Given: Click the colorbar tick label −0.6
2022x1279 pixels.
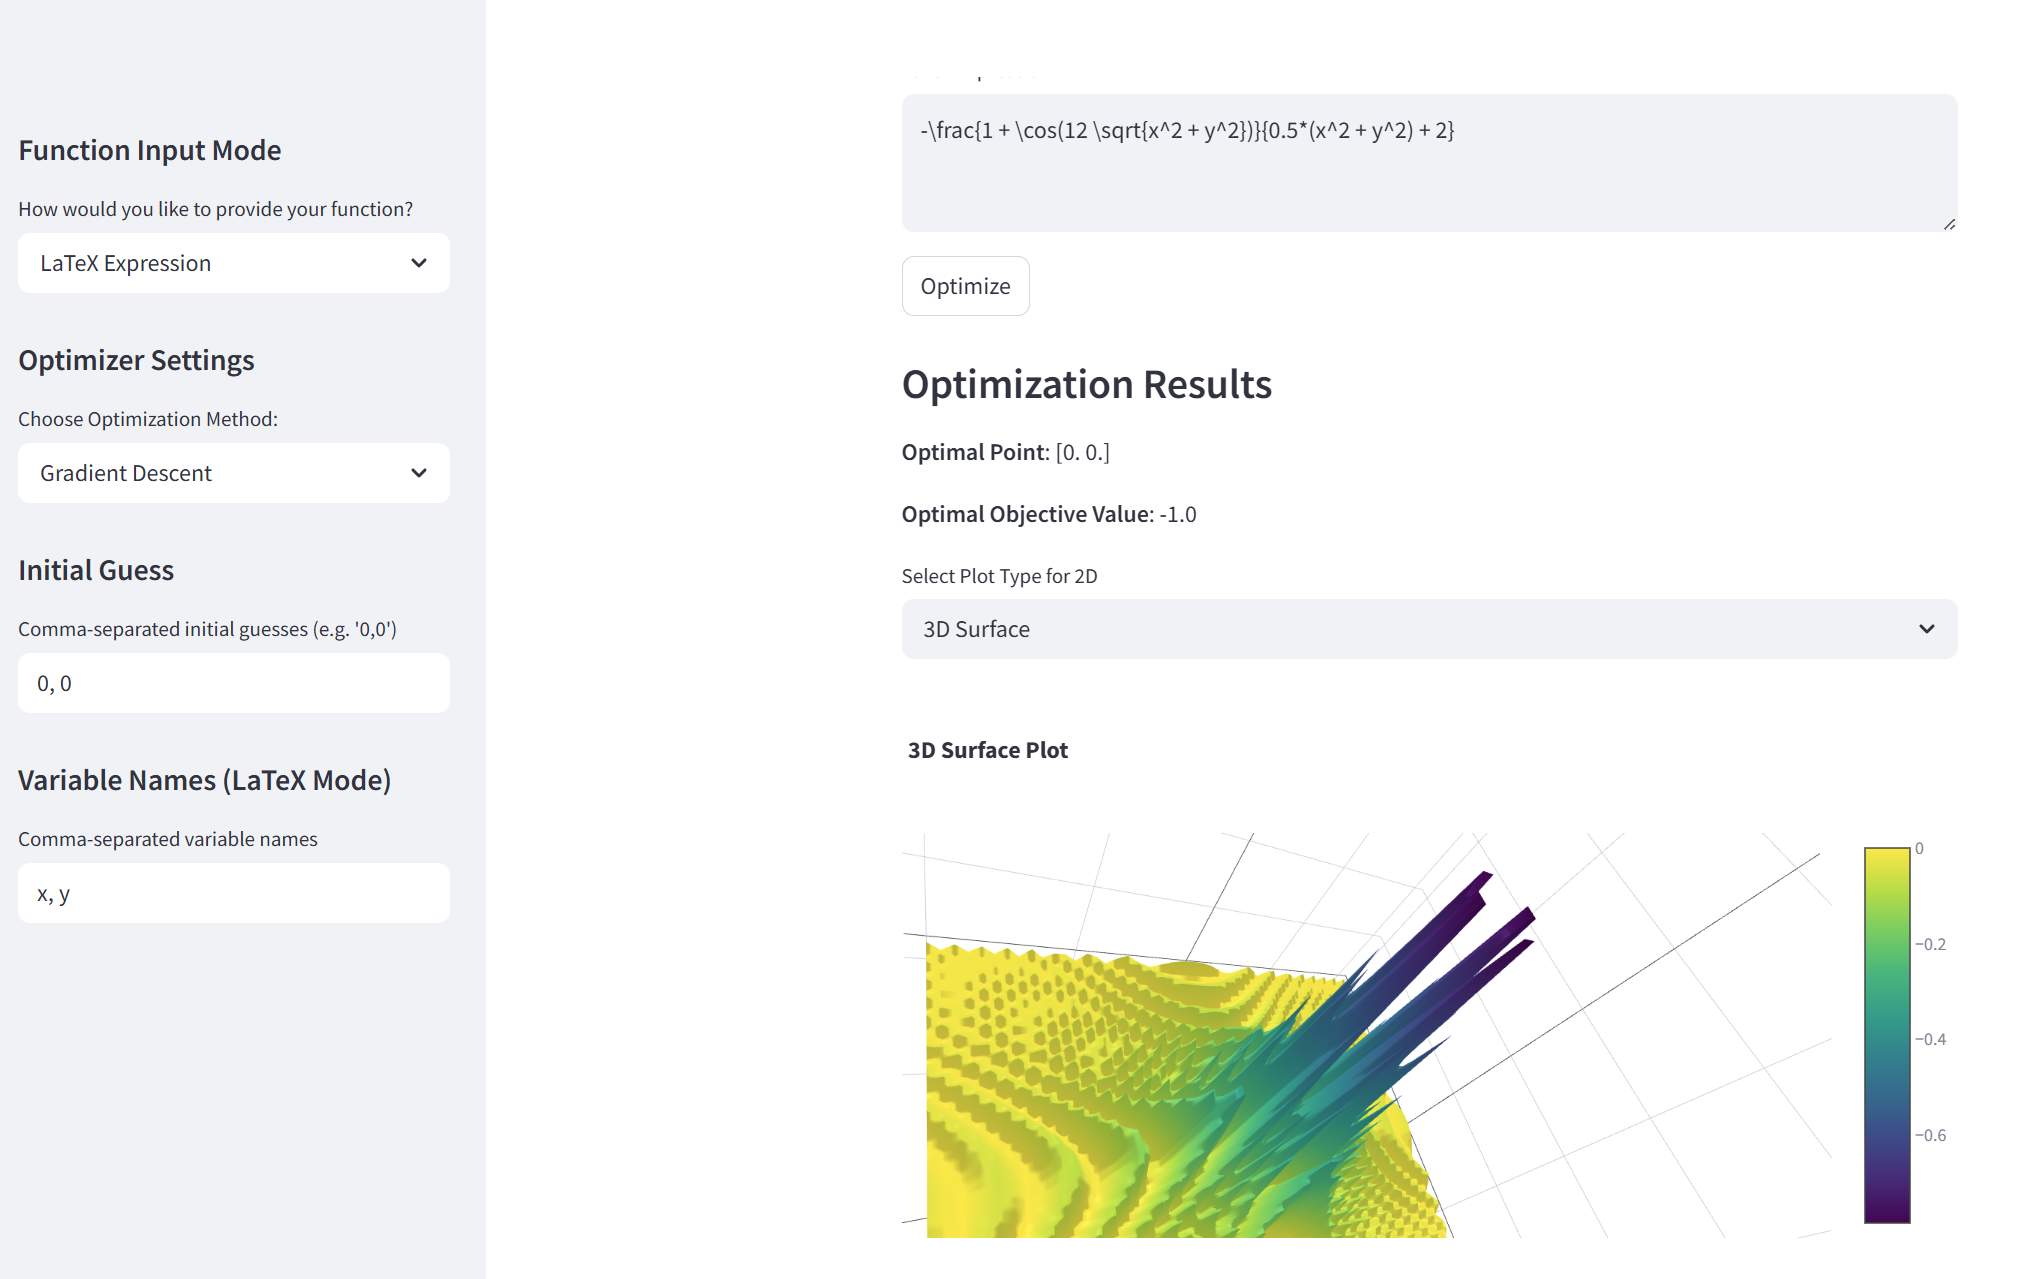Looking at the screenshot, I should point(1930,1135).
